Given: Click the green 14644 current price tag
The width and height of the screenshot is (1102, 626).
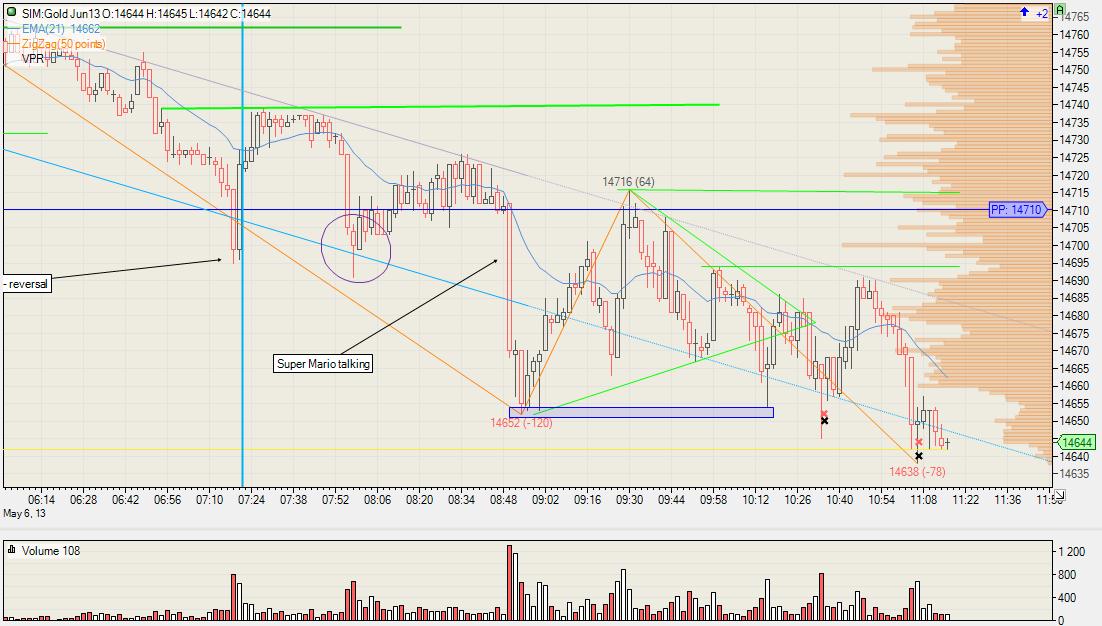Looking at the screenshot, I should pos(1077,442).
